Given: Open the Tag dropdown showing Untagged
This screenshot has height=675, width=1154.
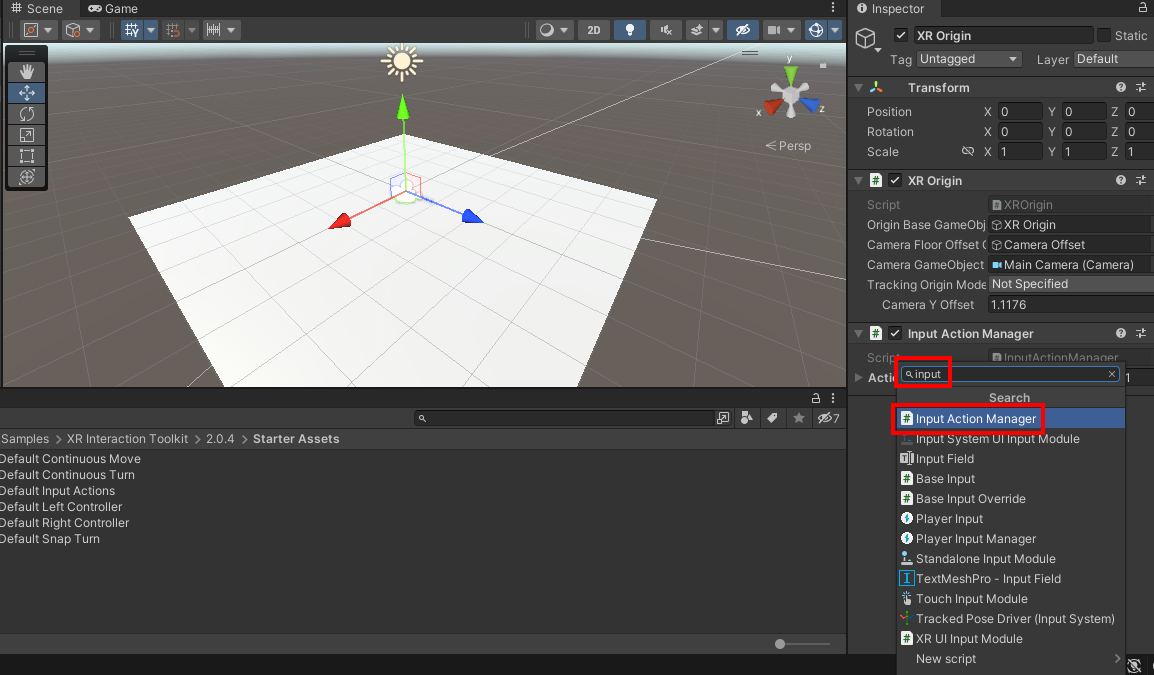Looking at the screenshot, I should [969, 59].
